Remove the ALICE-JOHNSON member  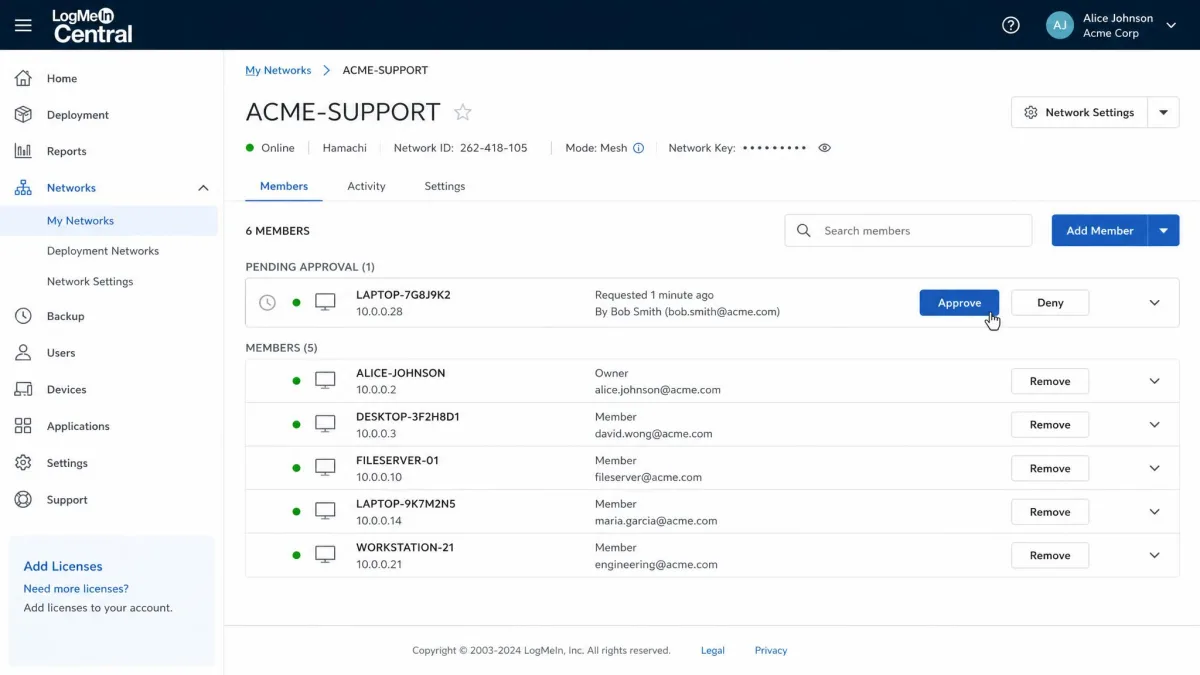tap(1050, 381)
